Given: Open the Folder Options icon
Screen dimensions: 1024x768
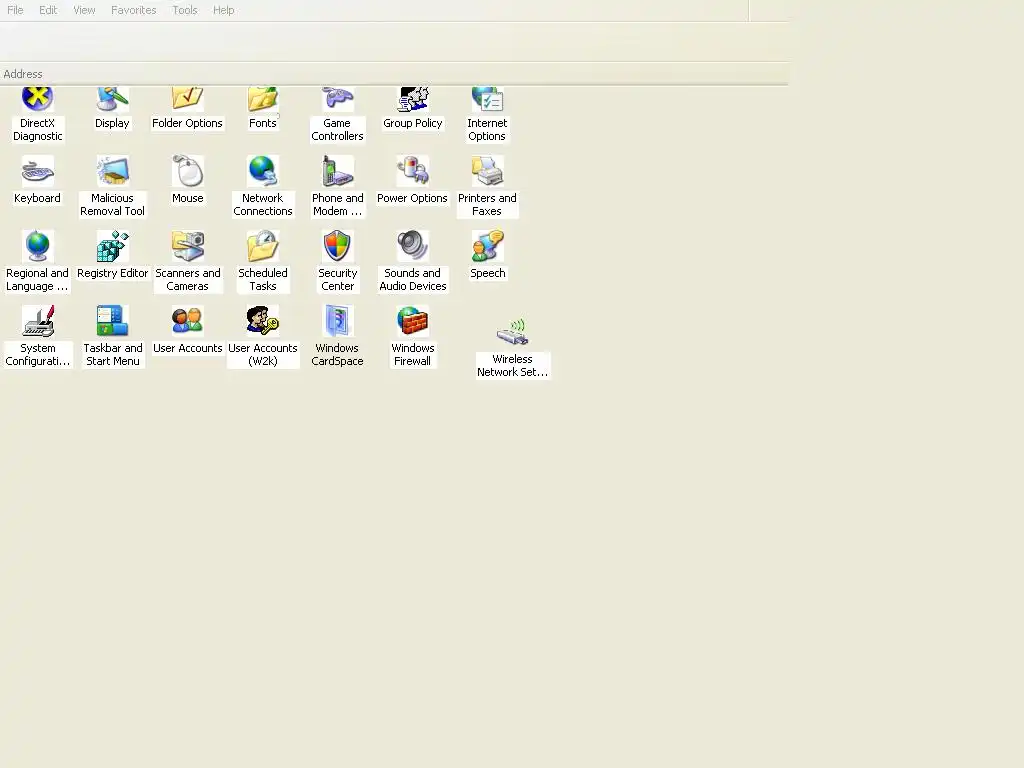Looking at the screenshot, I should coord(187,99).
